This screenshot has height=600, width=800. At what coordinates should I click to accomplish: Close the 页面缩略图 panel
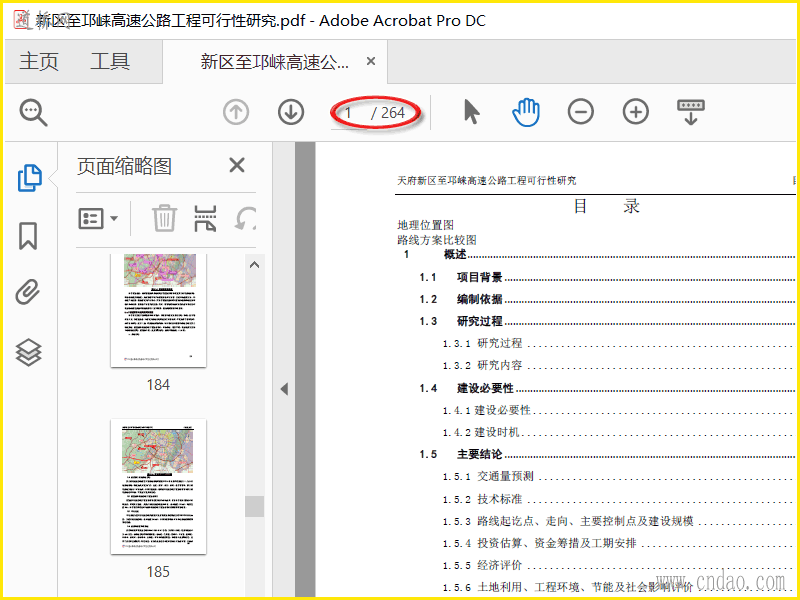pyautogui.click(x=237, y=165)
